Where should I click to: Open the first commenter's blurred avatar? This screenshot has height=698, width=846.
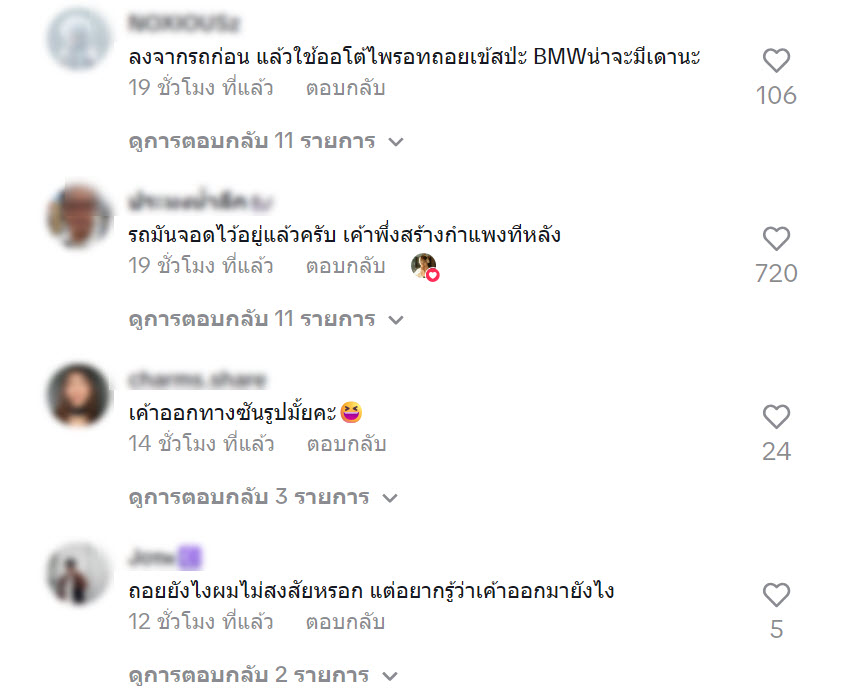coord(79,38)
